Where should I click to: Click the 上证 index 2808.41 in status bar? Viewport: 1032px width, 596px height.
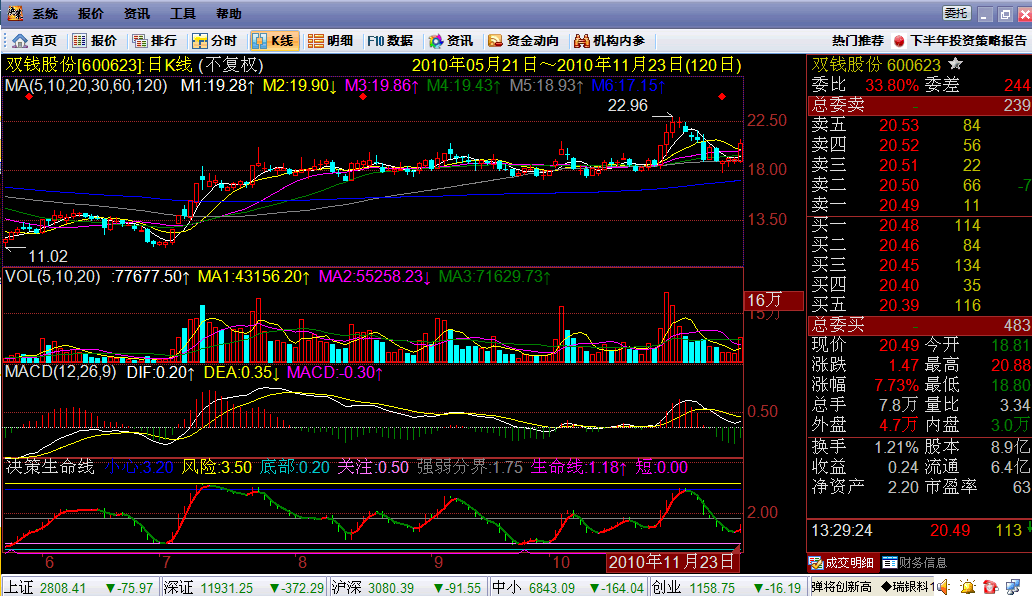click(79, 587)
